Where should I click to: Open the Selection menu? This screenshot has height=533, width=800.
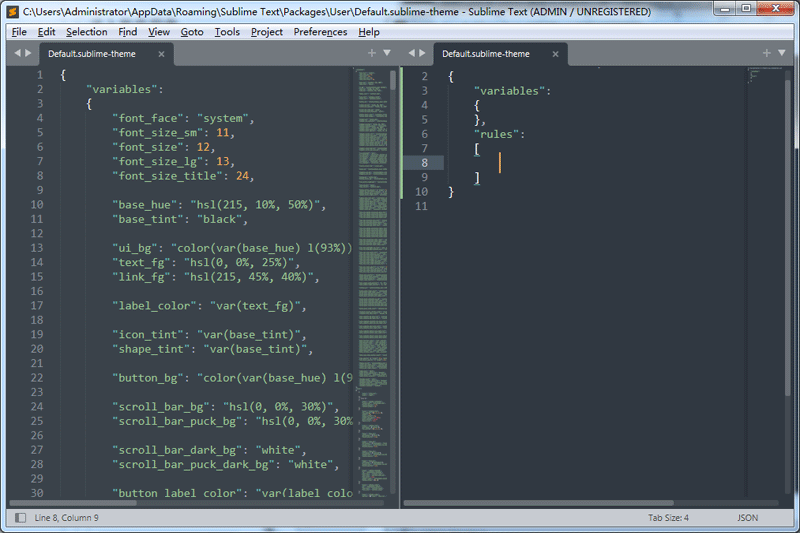click(86, 32)
